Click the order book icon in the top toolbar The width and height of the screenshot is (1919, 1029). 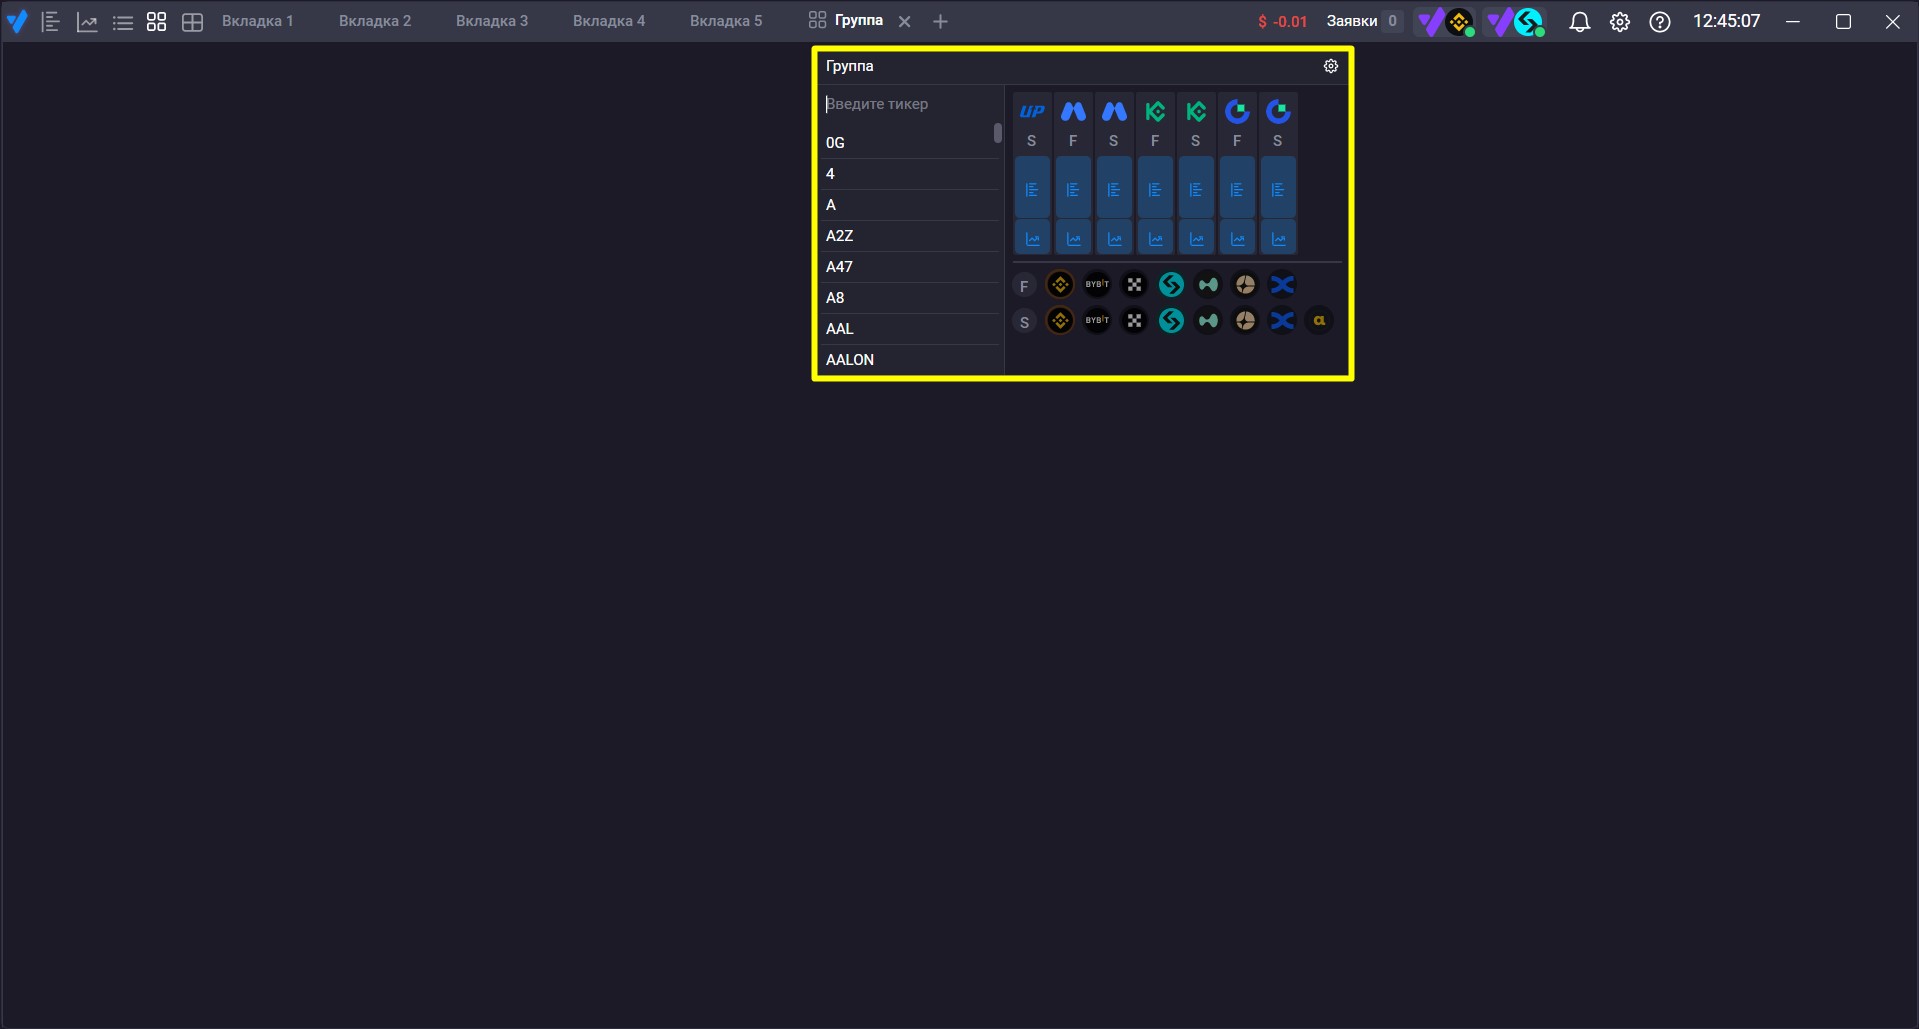(51, 21)
